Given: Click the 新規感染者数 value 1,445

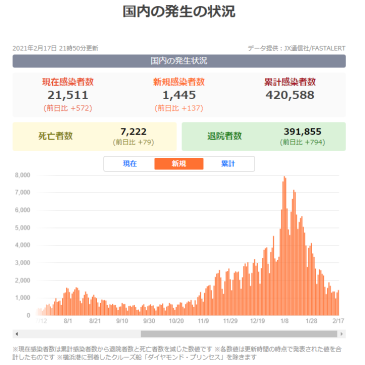Looking at the screenshot, I should pos(179,95).
